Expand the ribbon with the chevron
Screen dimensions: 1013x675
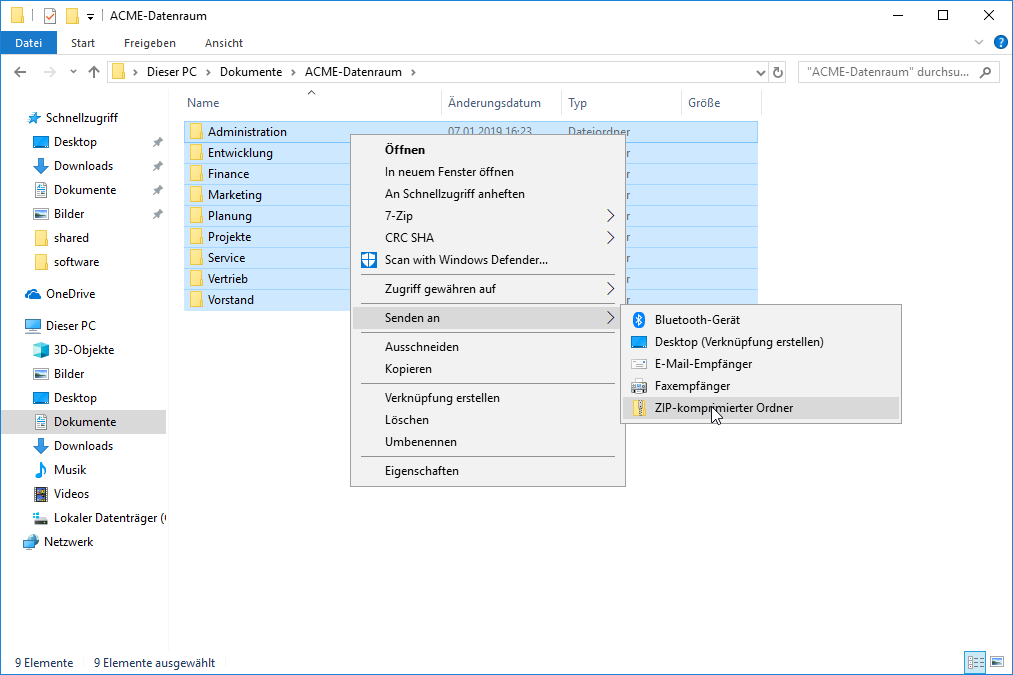979,43
